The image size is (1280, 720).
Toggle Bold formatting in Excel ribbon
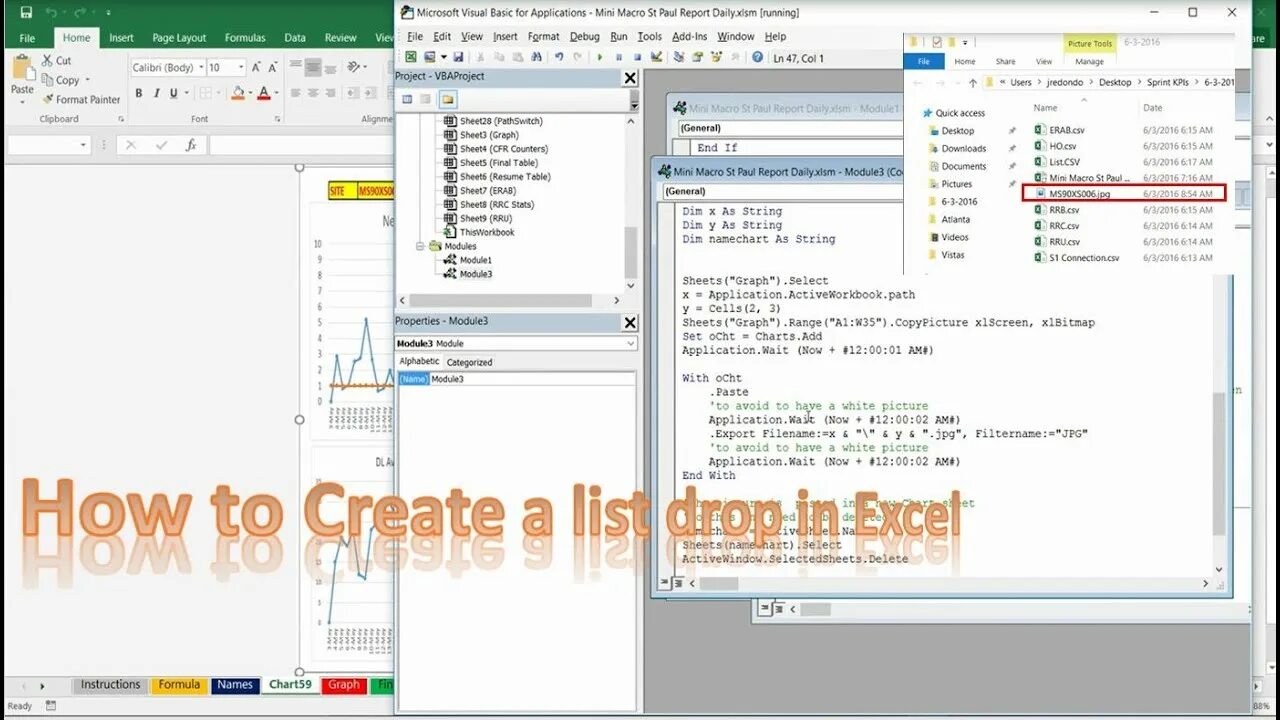(139, 93)
